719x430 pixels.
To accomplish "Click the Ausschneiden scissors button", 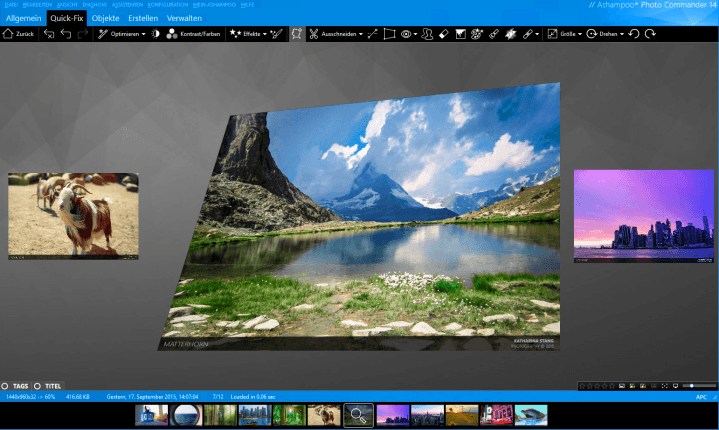I will click(333, 34).
